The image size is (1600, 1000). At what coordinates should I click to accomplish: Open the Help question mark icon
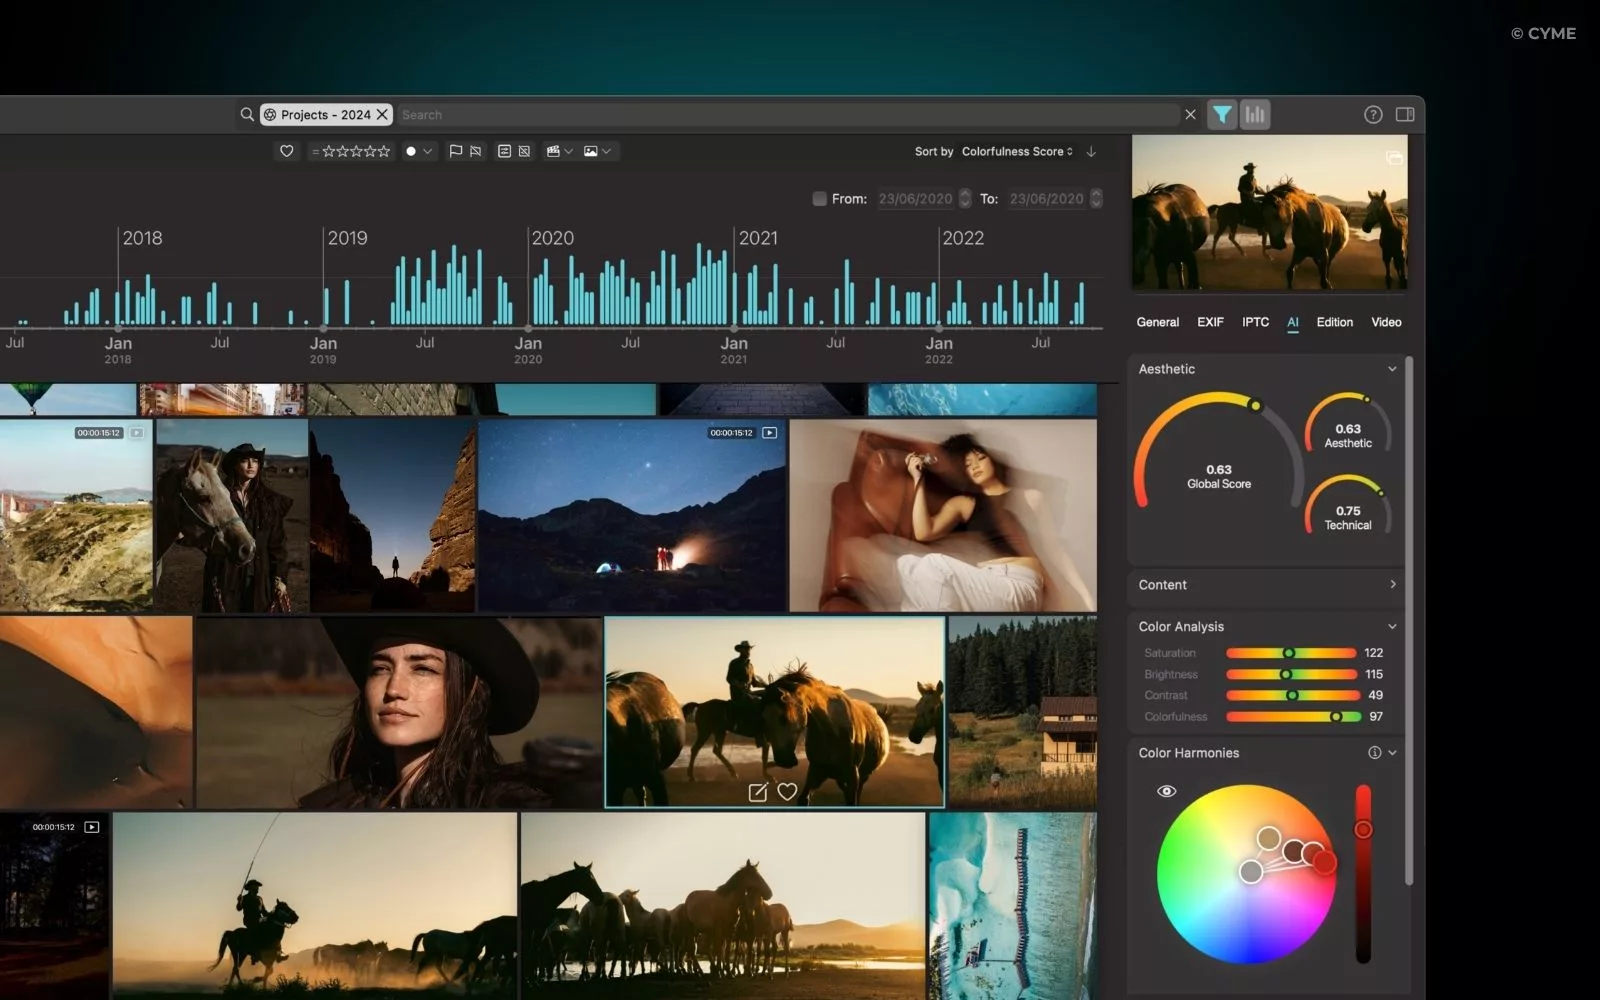click(x=1372, y=114)
